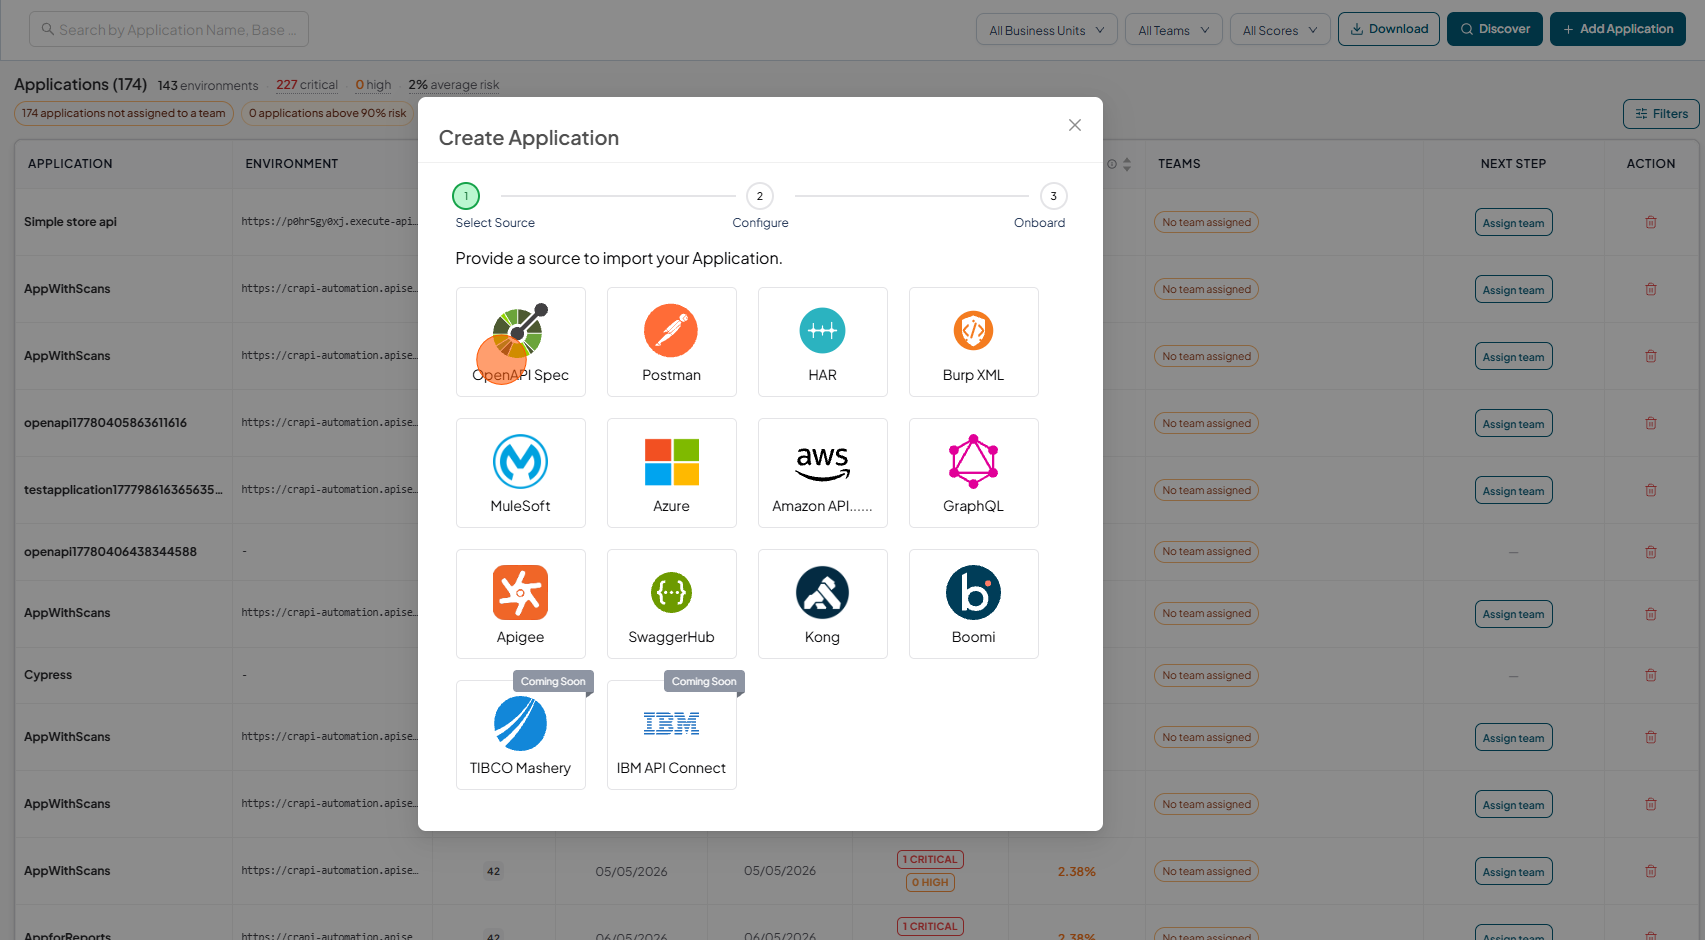Click the 2% average risk link

453,85
